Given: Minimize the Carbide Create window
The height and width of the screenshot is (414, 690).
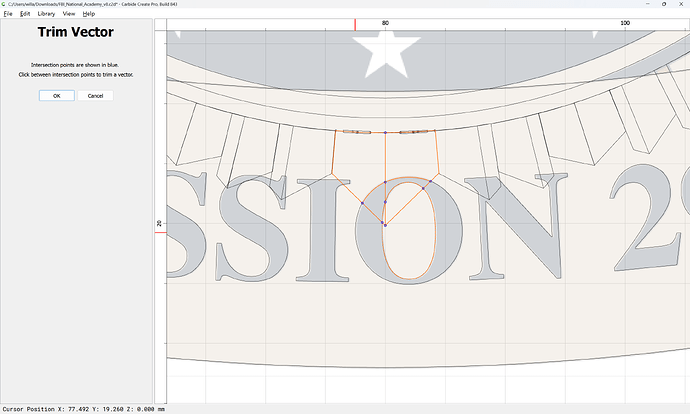Looking at the screenshot, I should (648, 4).
